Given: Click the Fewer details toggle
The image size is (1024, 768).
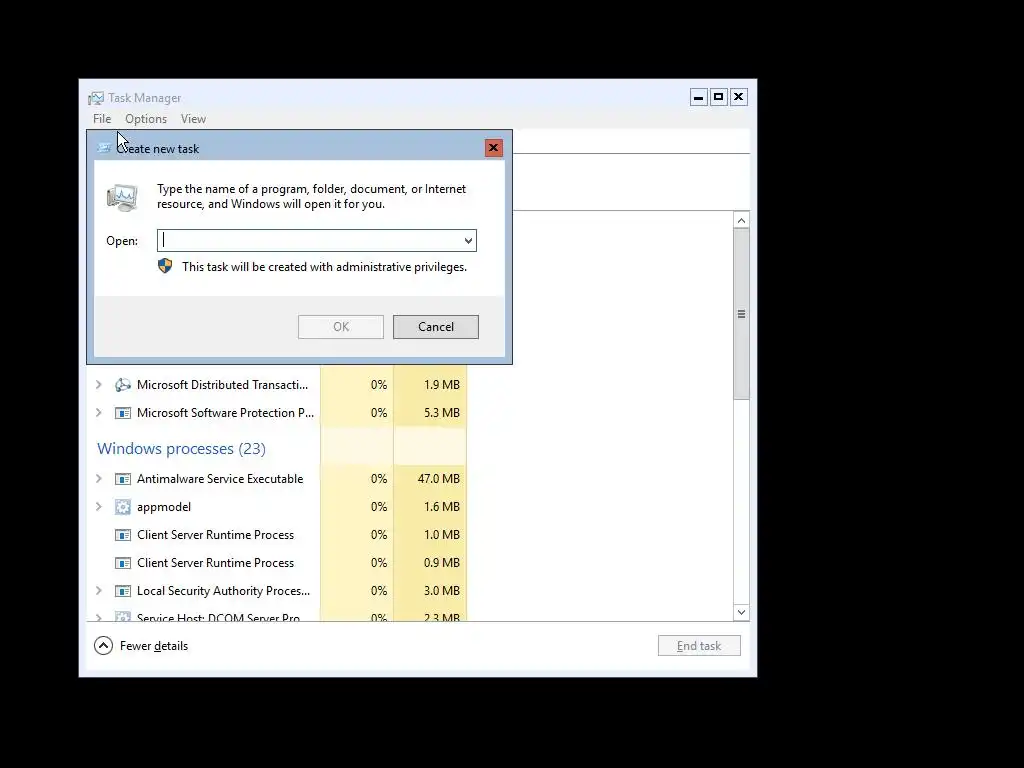Looking at the screenshot, I should [141, 646].
